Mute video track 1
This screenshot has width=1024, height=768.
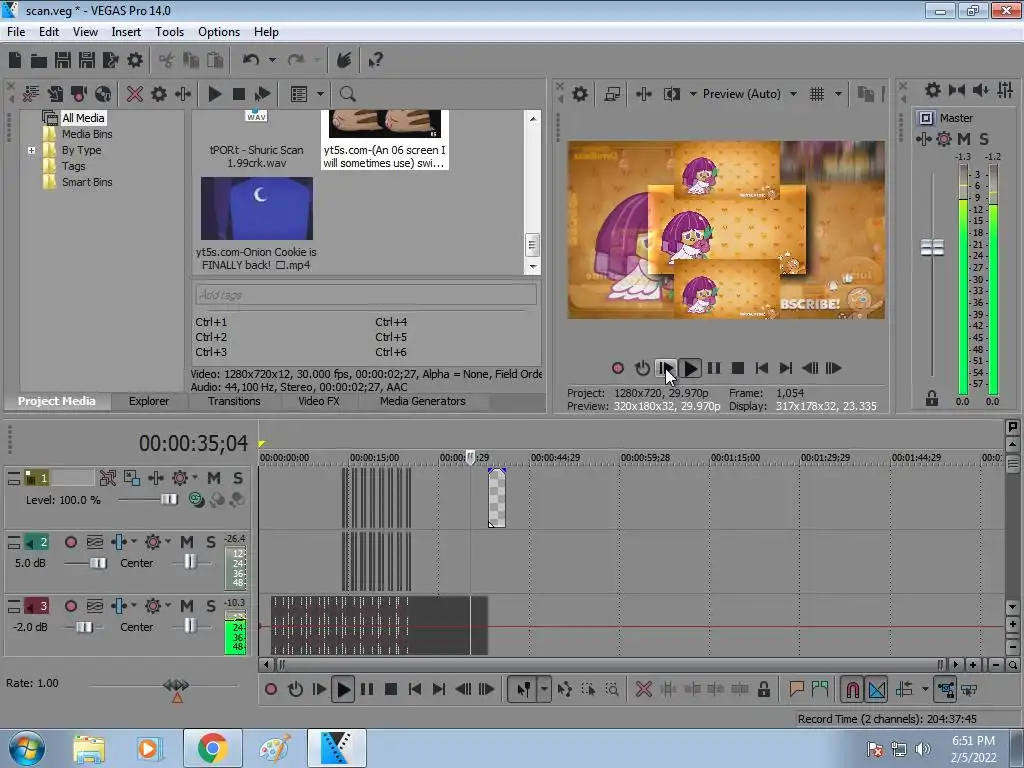click(x=214, y=478)
